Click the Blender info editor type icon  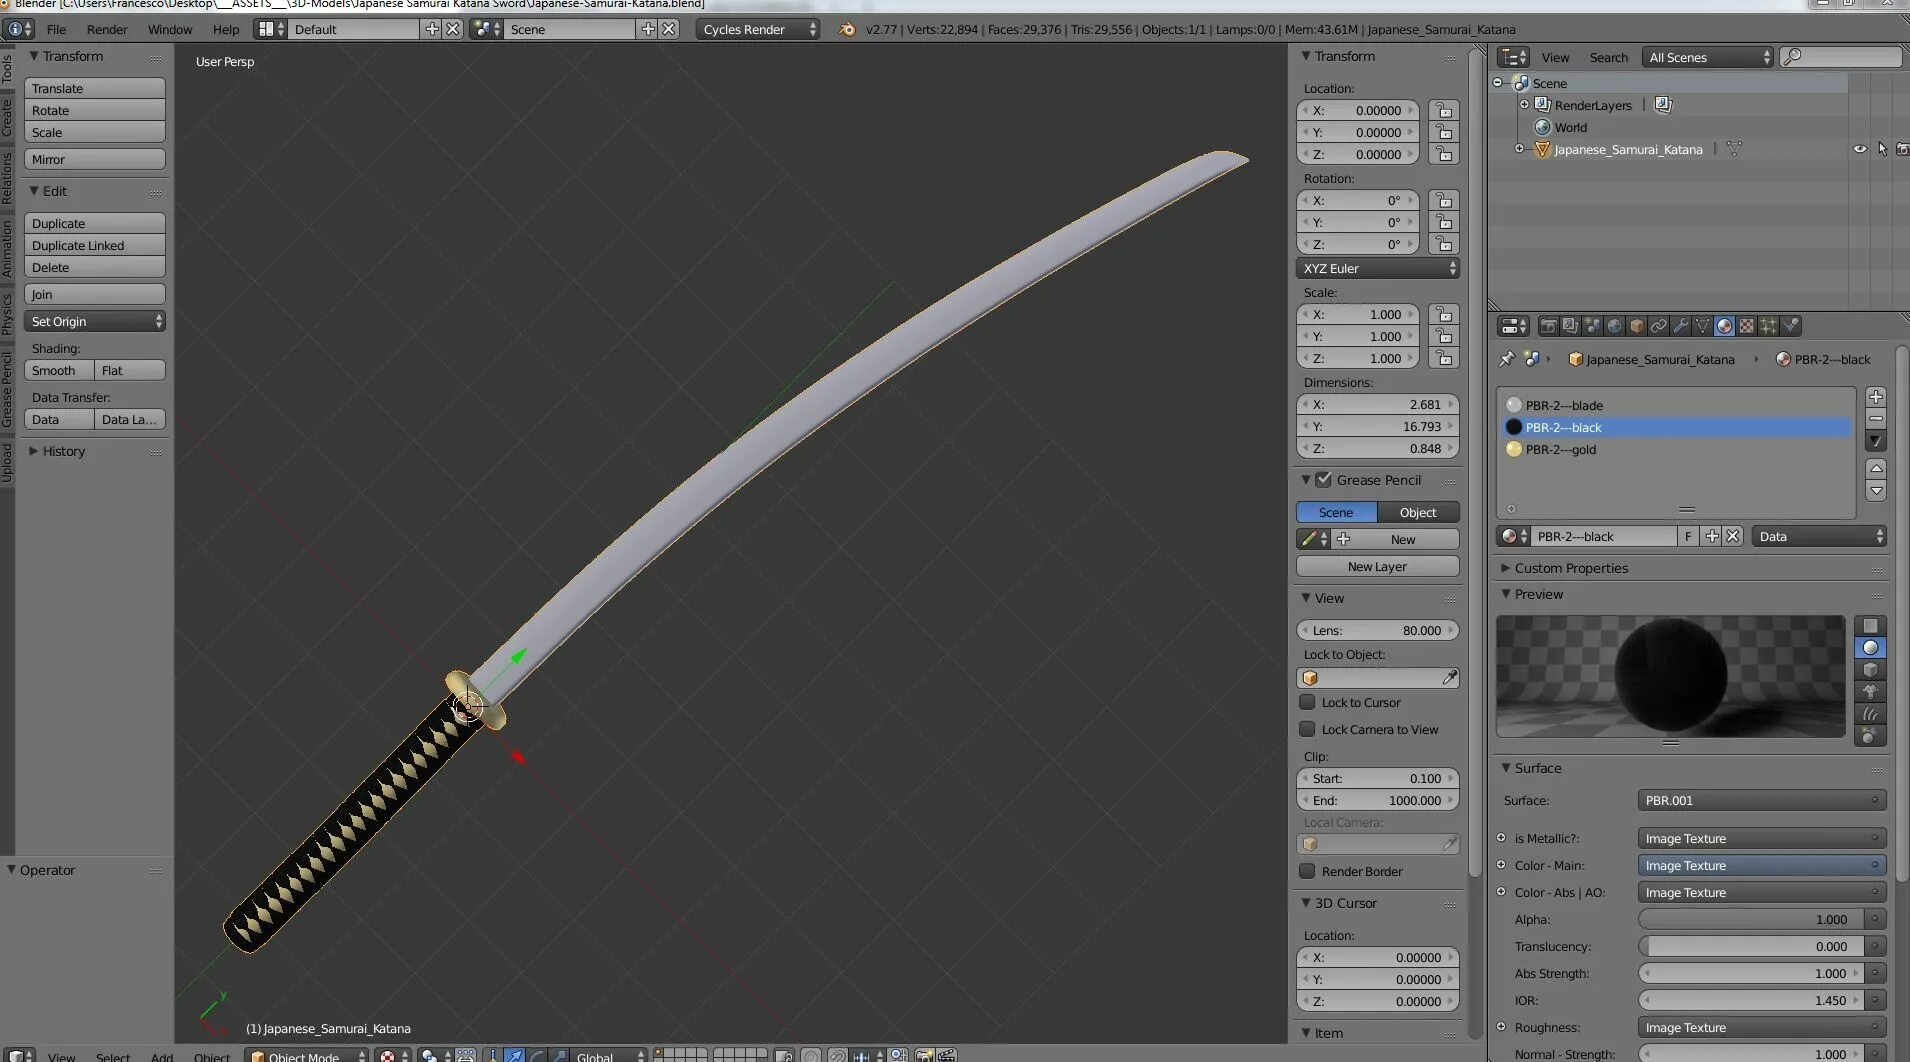pos(18,29)
